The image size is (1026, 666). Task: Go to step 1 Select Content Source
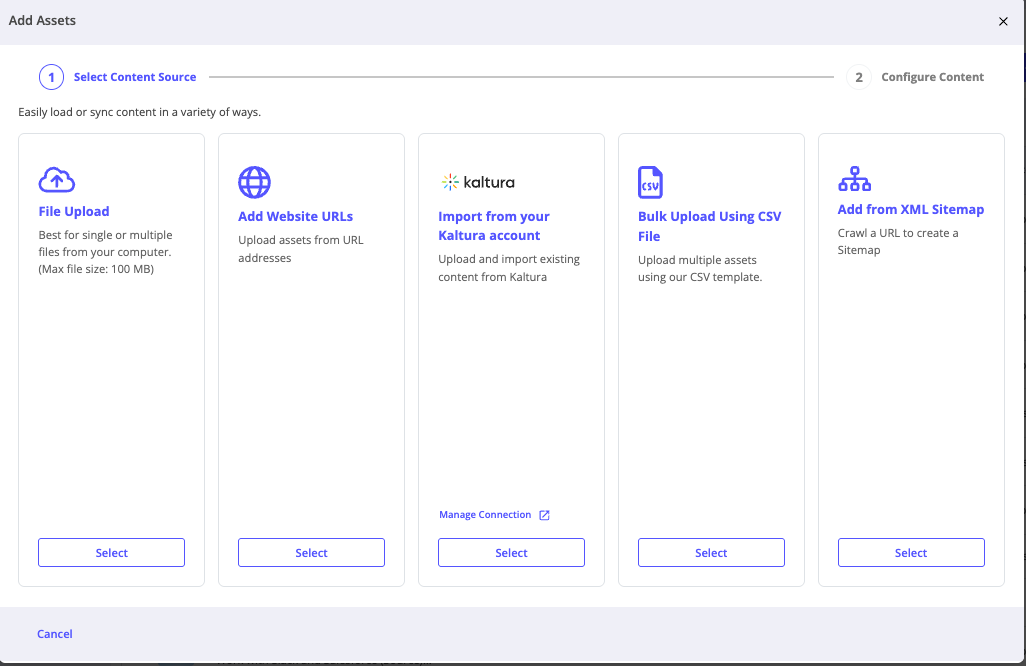pos(118,77)
